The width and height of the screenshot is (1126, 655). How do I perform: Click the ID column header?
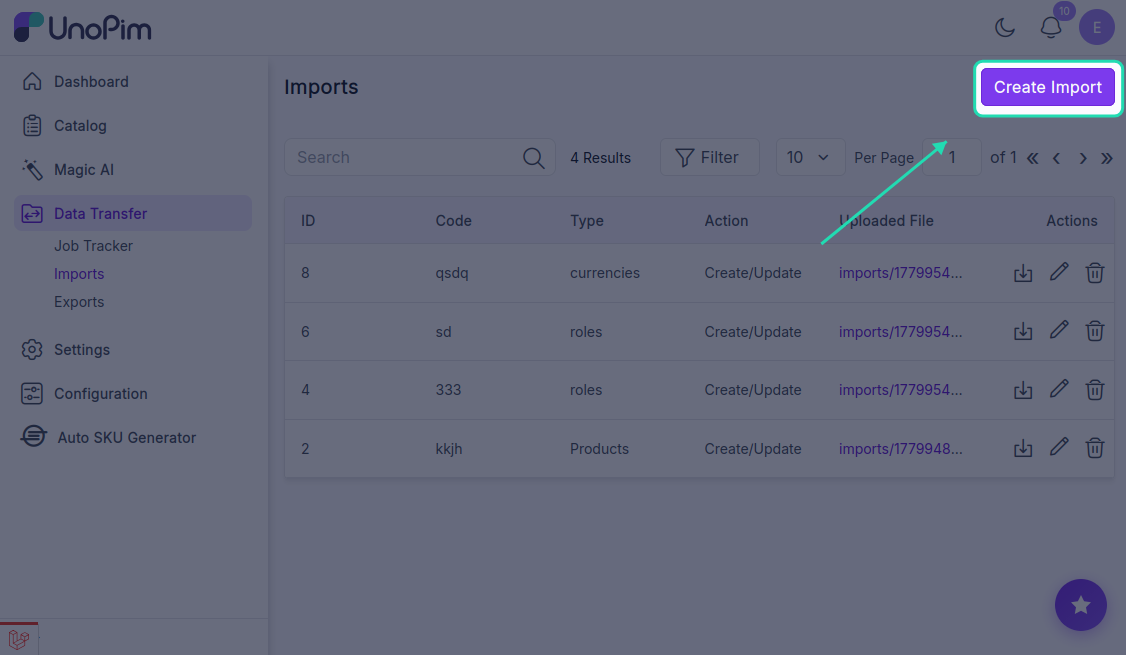coord(308,220)
